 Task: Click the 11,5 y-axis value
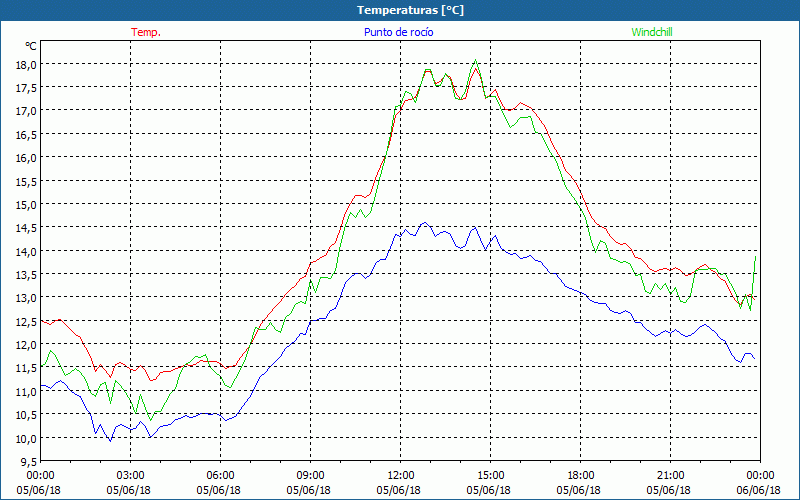pos(27,368)
